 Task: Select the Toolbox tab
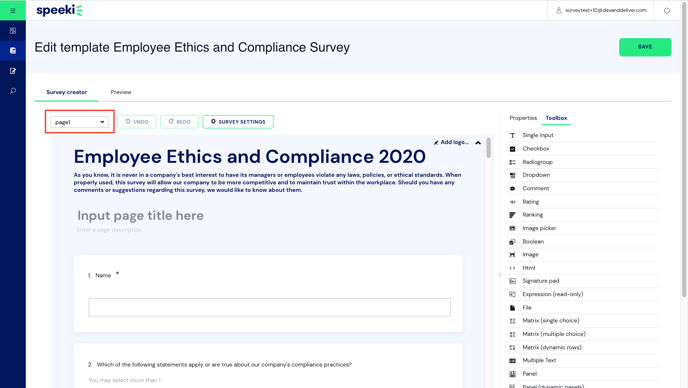click(x=556, y=118)
